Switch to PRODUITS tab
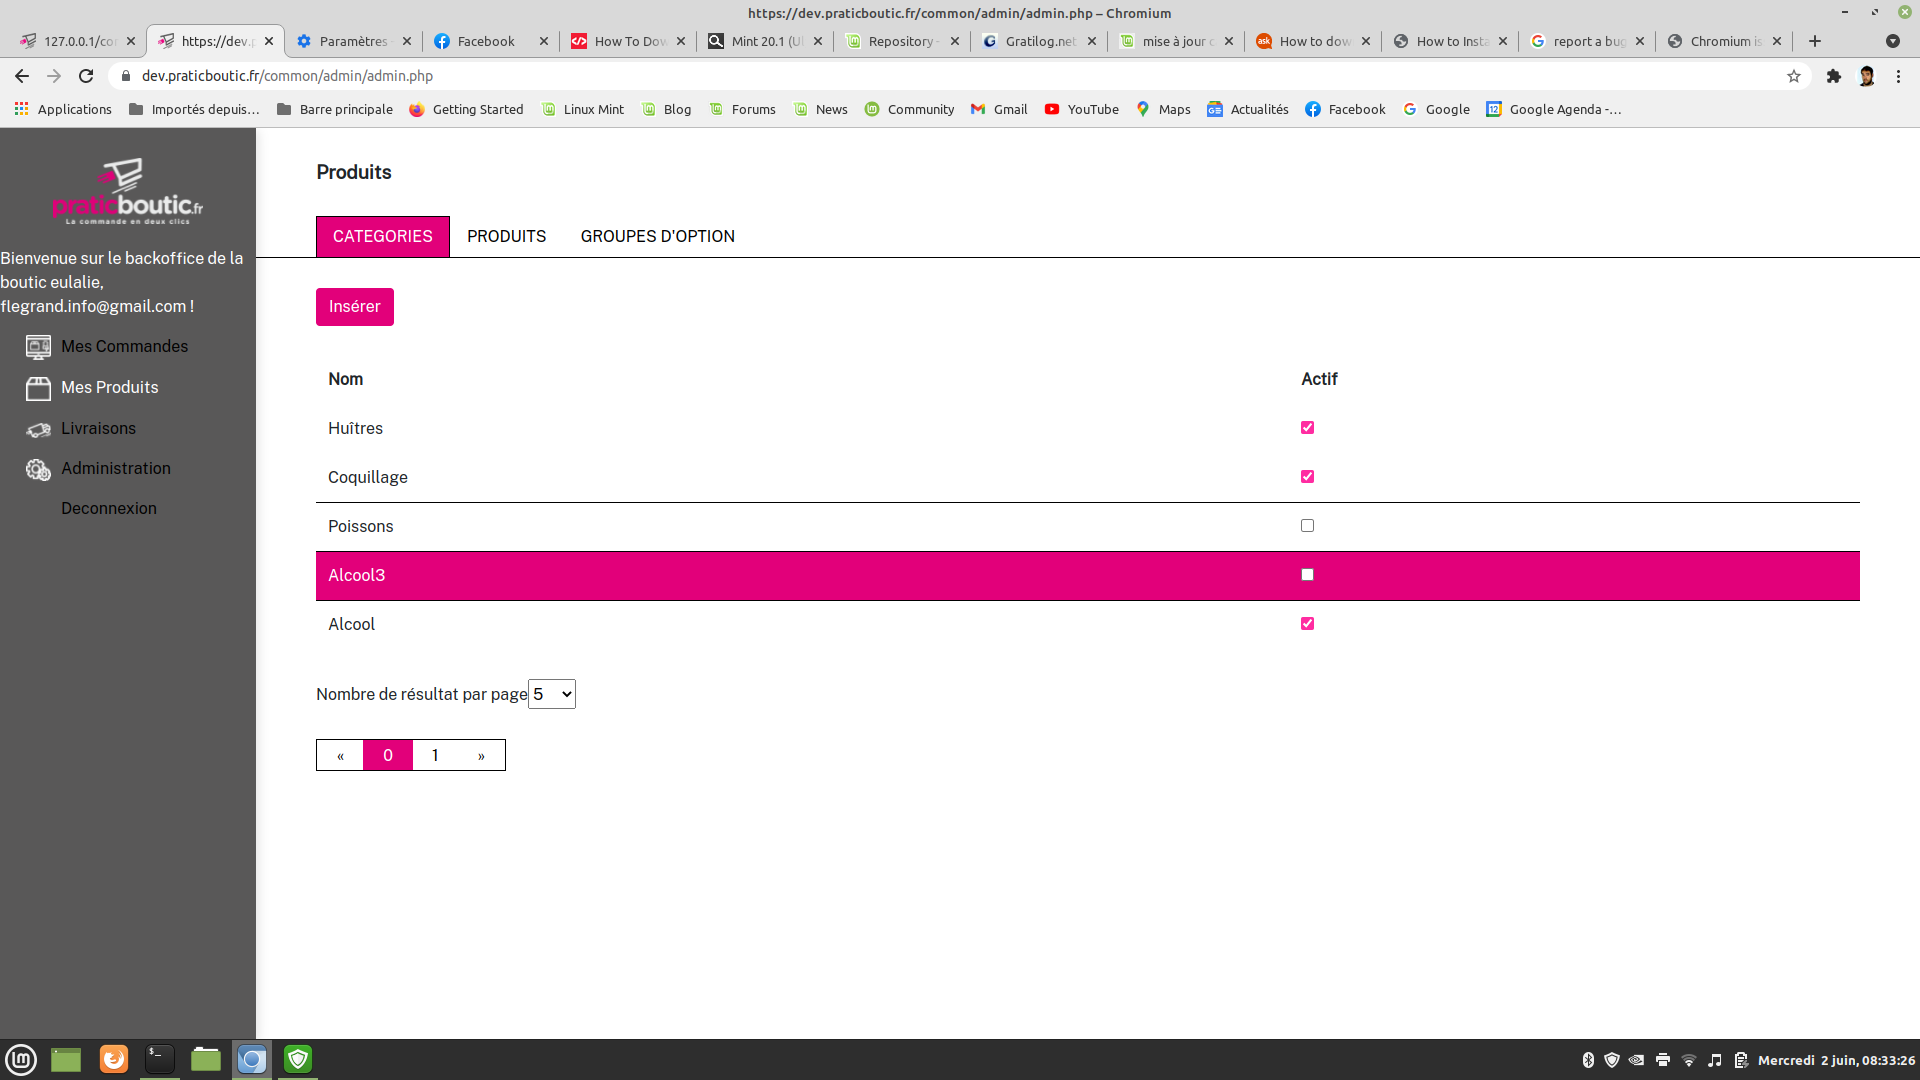 (506, 237)
